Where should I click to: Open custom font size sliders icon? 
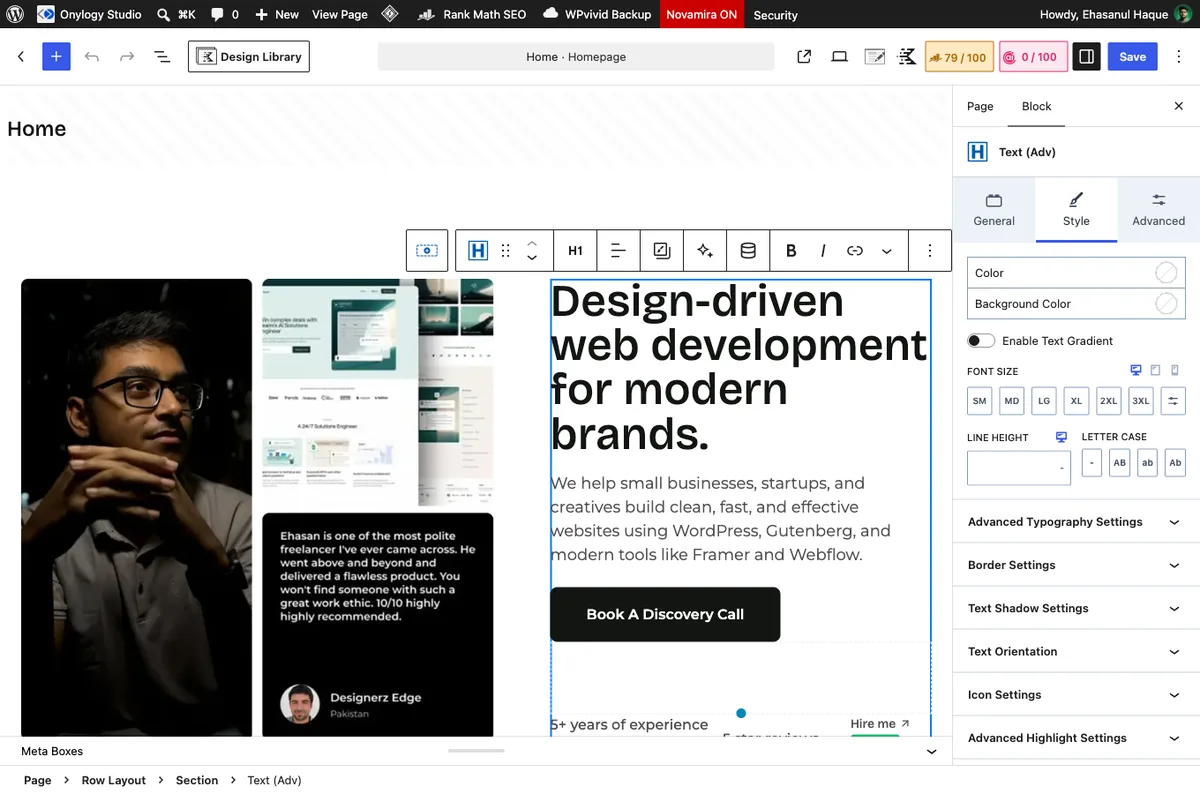[1173, 401]
